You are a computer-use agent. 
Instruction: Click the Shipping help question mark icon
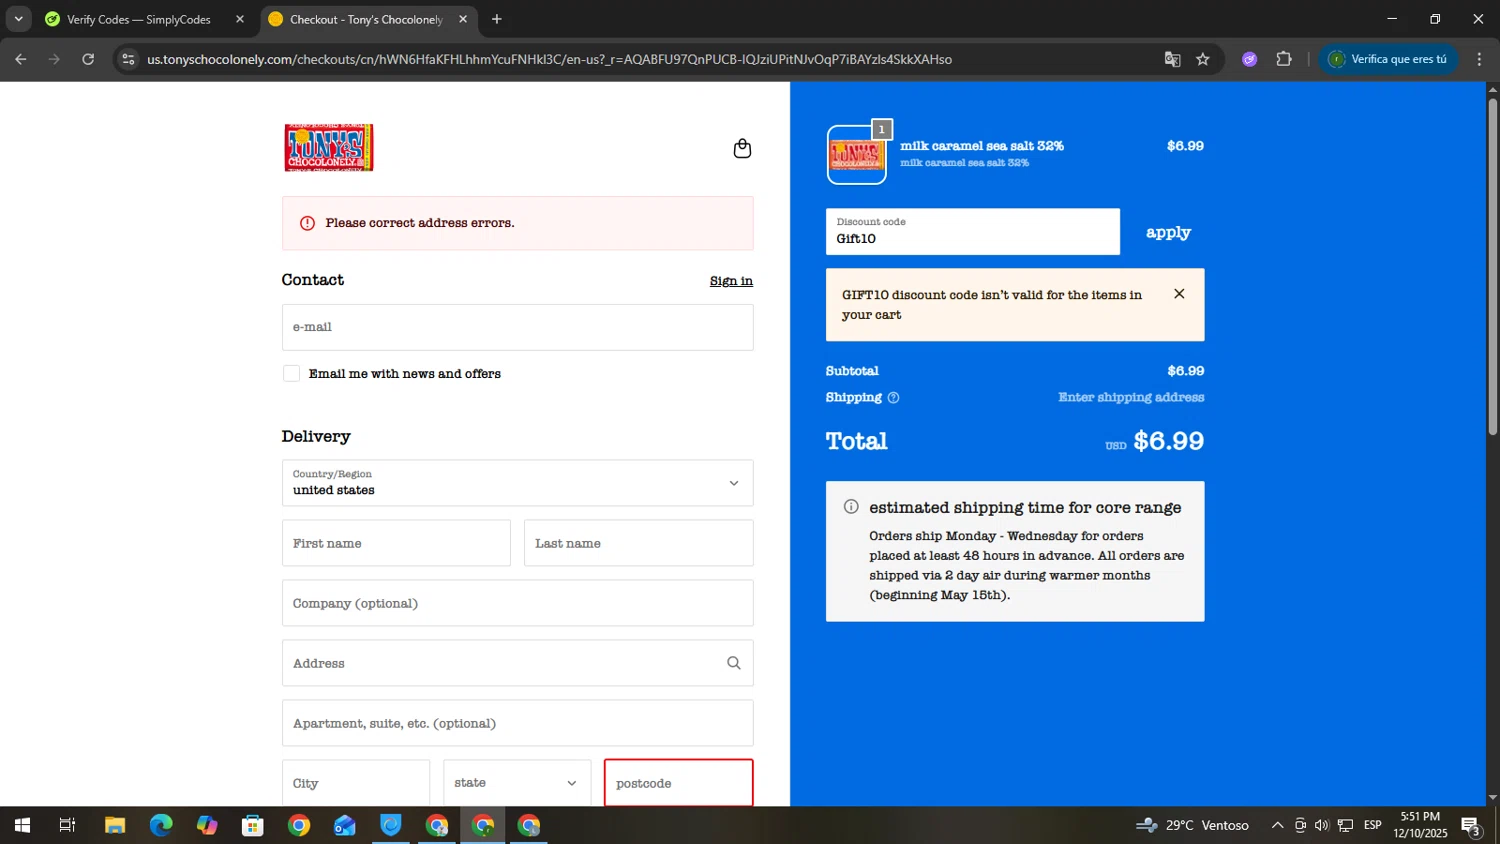point(893,398)
